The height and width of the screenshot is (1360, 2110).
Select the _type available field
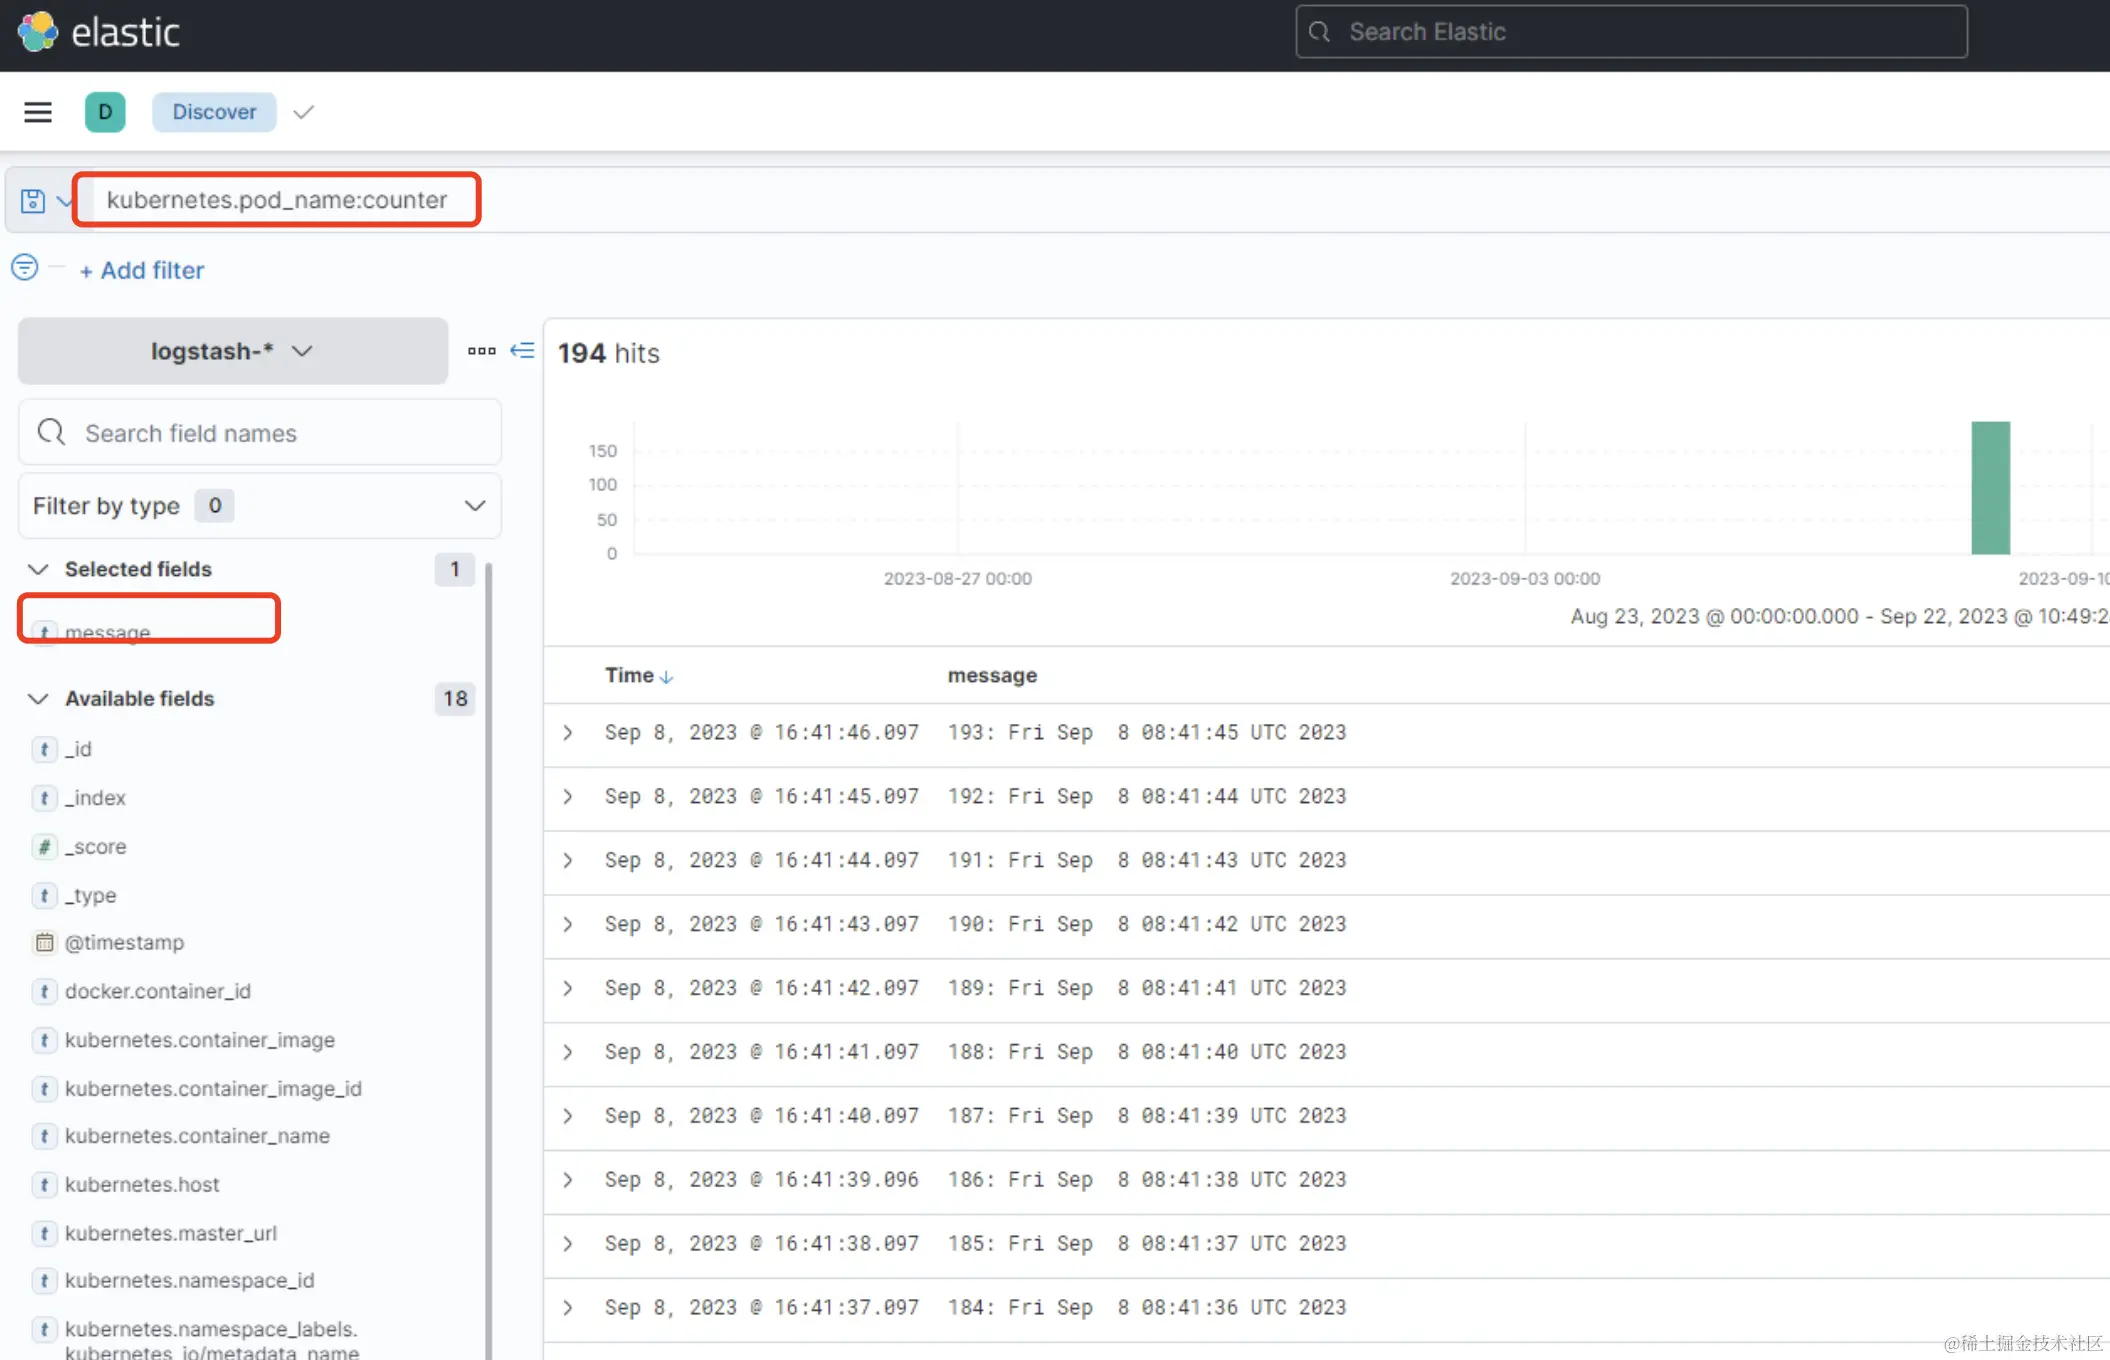90,896
